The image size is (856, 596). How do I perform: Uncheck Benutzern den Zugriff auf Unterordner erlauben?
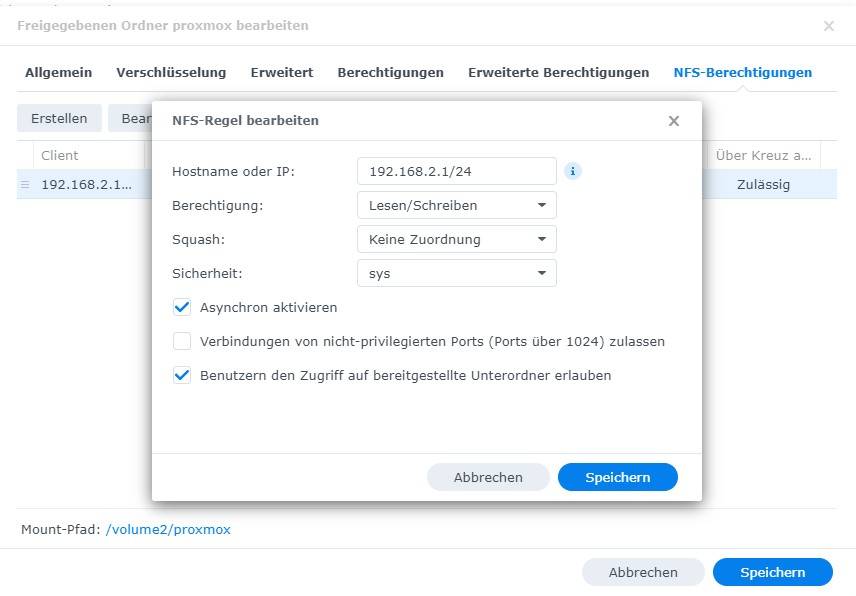[x=182, y=375]
